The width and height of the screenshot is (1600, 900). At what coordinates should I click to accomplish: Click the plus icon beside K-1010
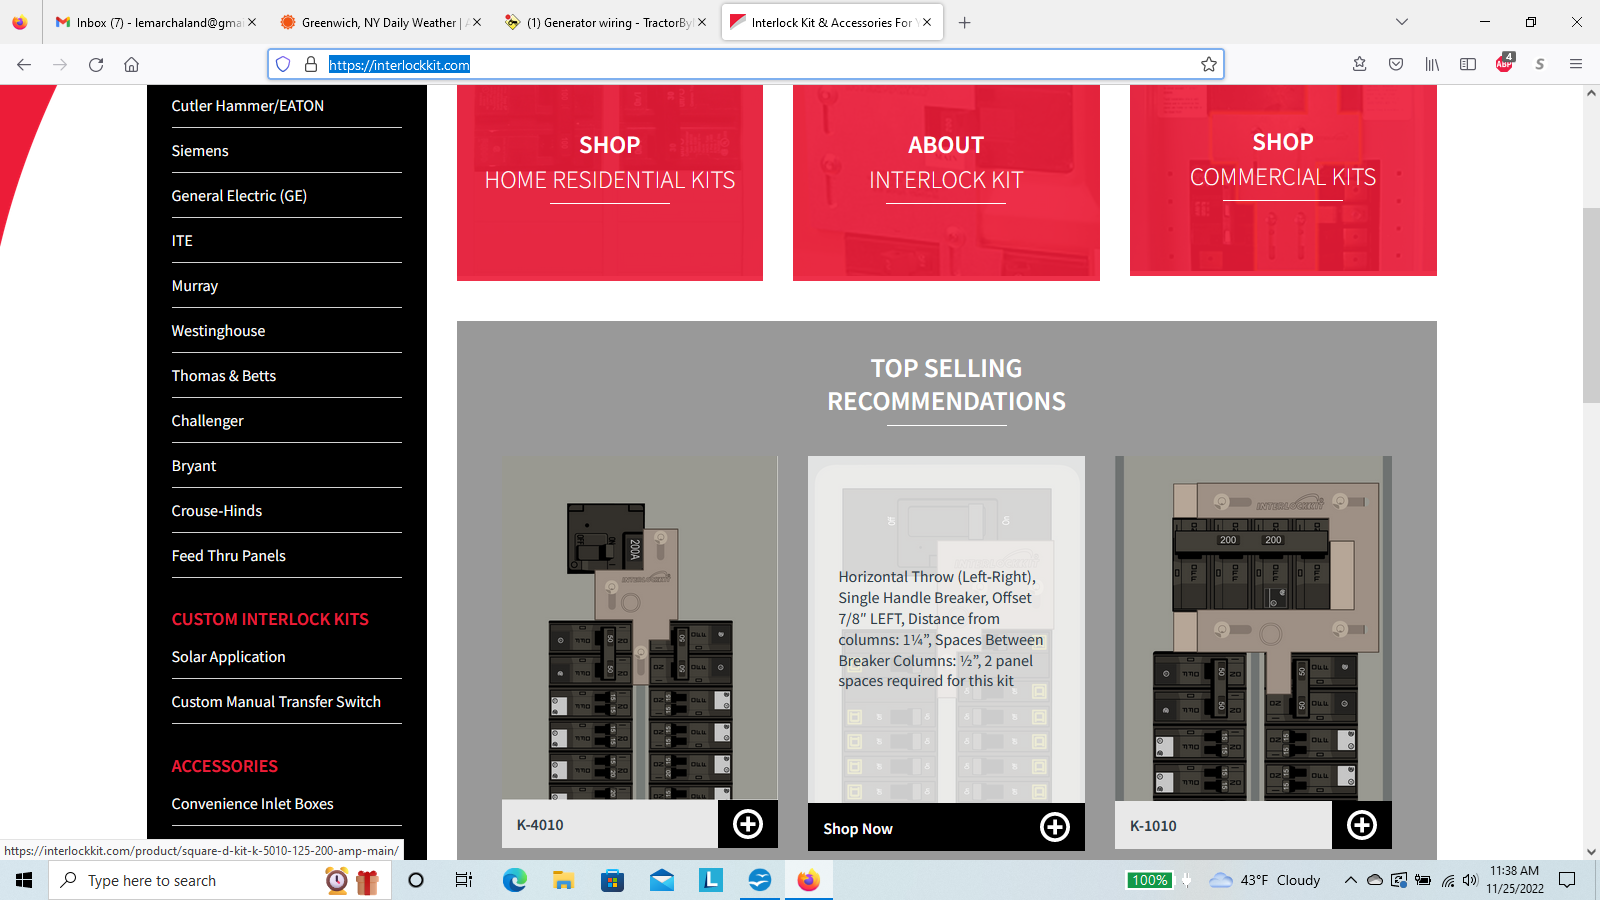1362,825
